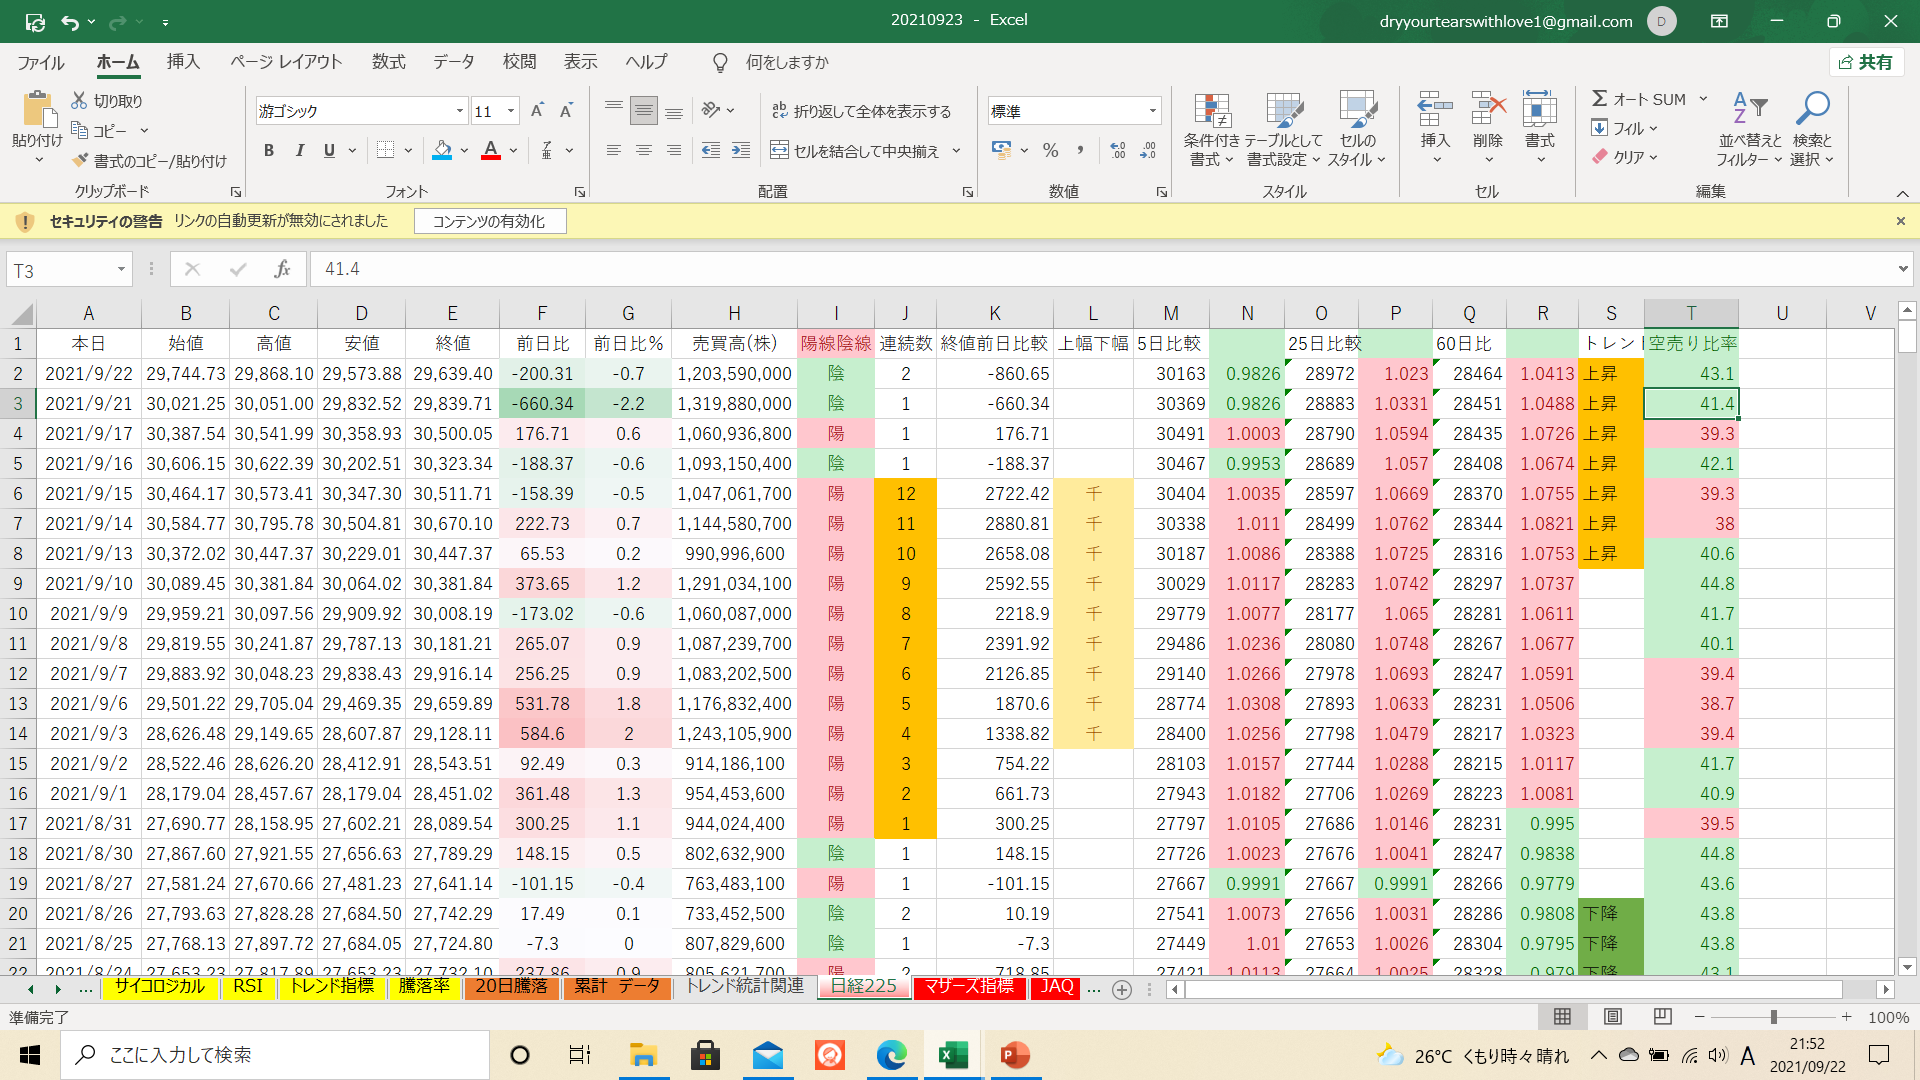Click the zoom slider handle in status bar
The height and width of the screenshot is (1080, 1920).
click(x=1773, y=1017)
